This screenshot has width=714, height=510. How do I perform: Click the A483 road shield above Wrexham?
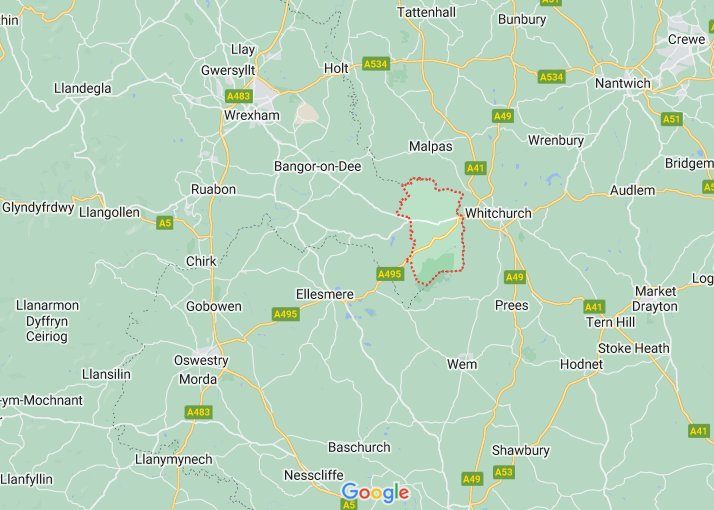pyautogui.click(x=239, y=96)
